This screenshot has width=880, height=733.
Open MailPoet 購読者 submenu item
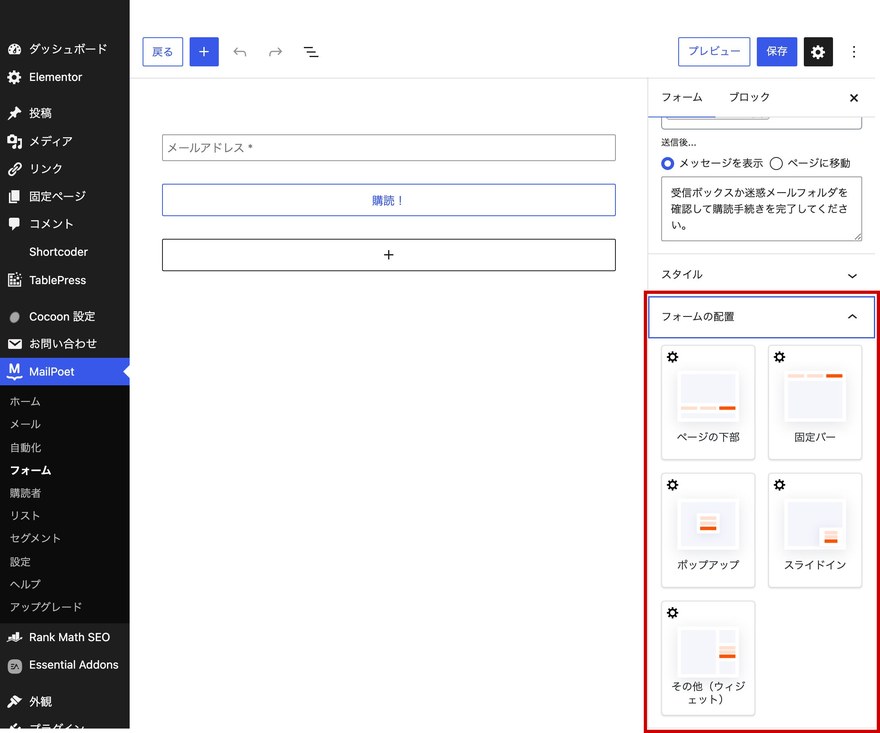(25, 493)
